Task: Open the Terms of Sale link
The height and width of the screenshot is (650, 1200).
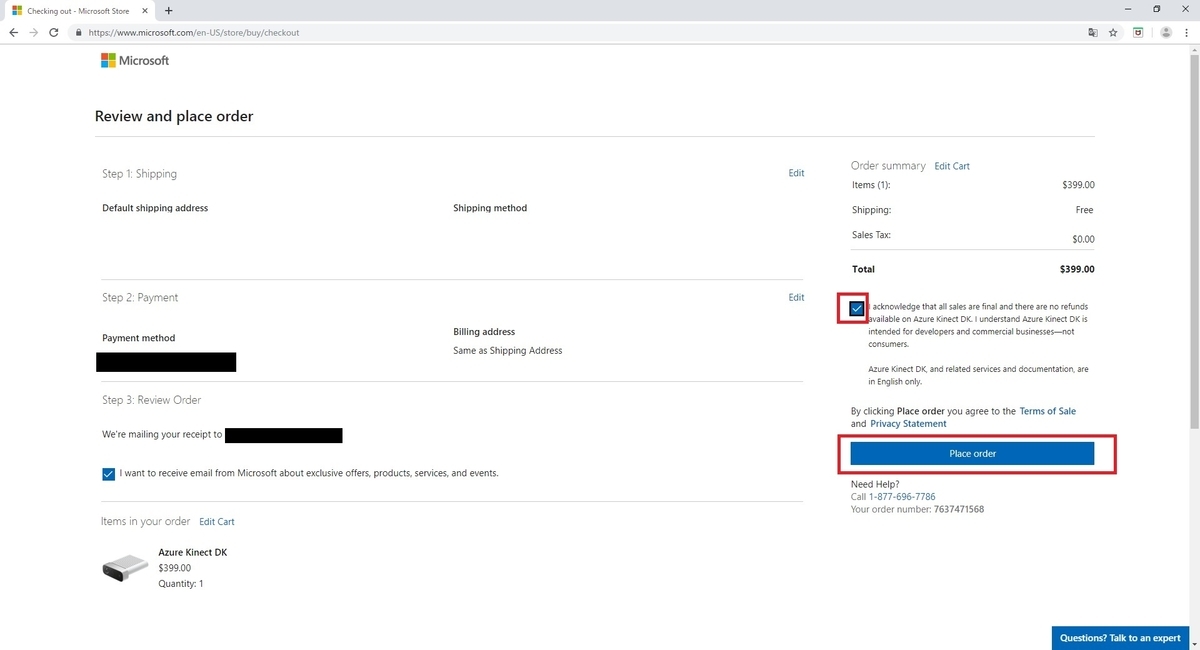Action: [1048, 411]
